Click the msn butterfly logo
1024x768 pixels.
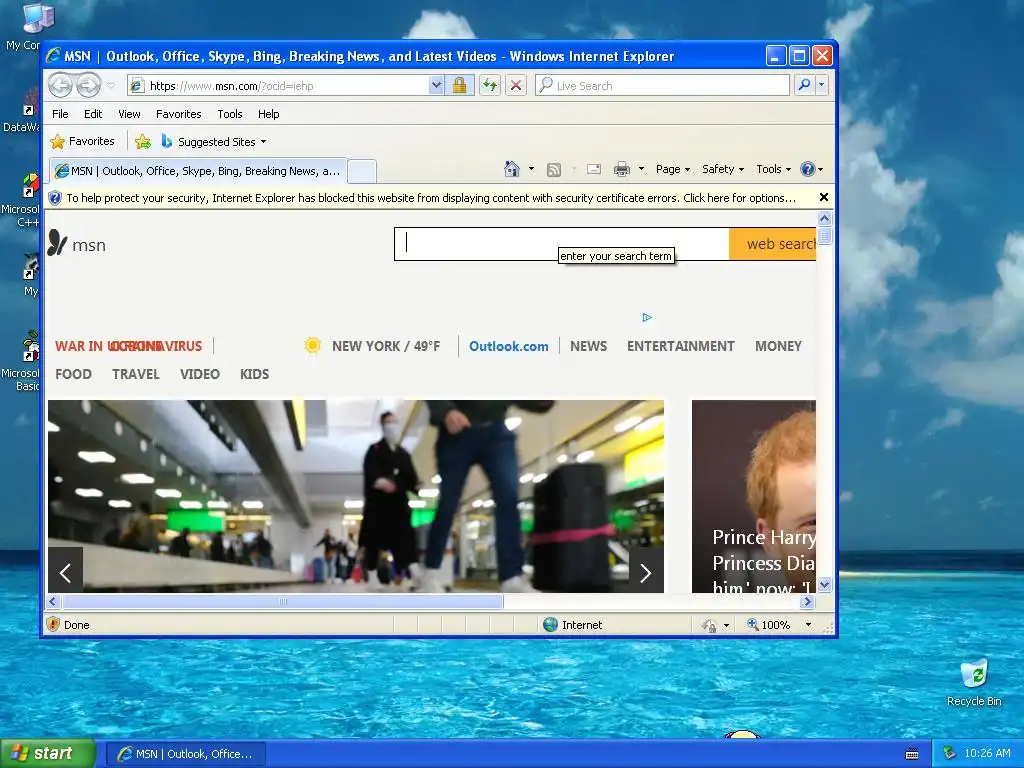pos(76,244)
